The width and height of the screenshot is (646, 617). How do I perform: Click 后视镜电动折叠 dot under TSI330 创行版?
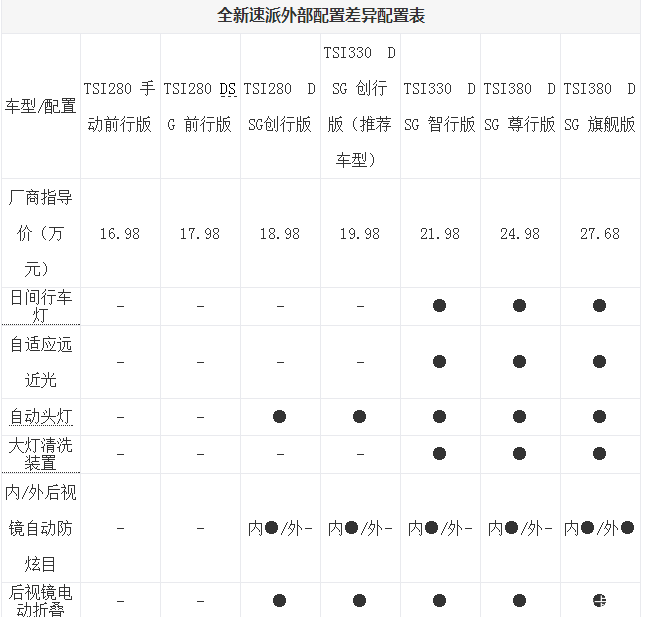click(360, 601)
